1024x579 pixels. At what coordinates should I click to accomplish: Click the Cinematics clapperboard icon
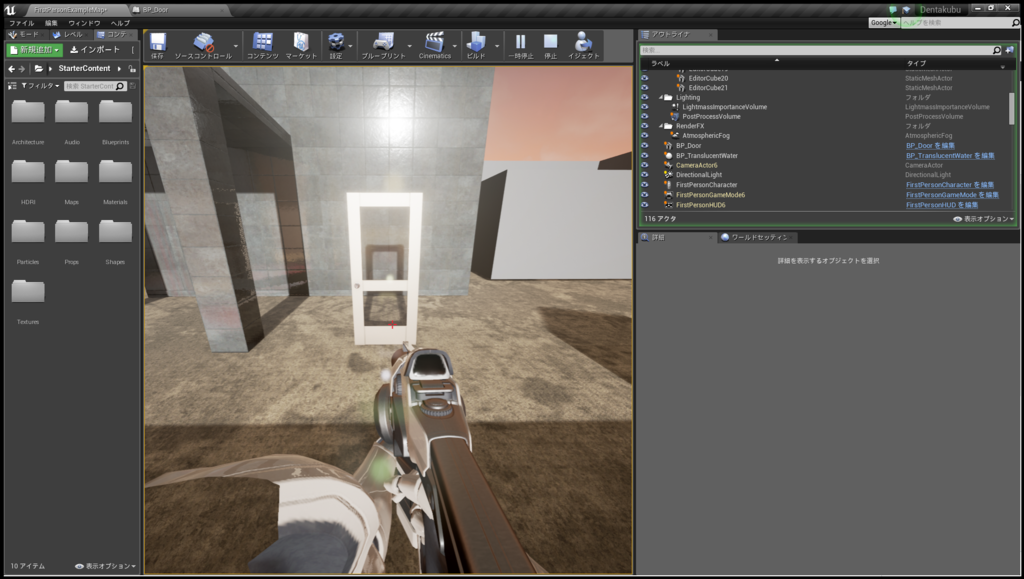point(434,42)
